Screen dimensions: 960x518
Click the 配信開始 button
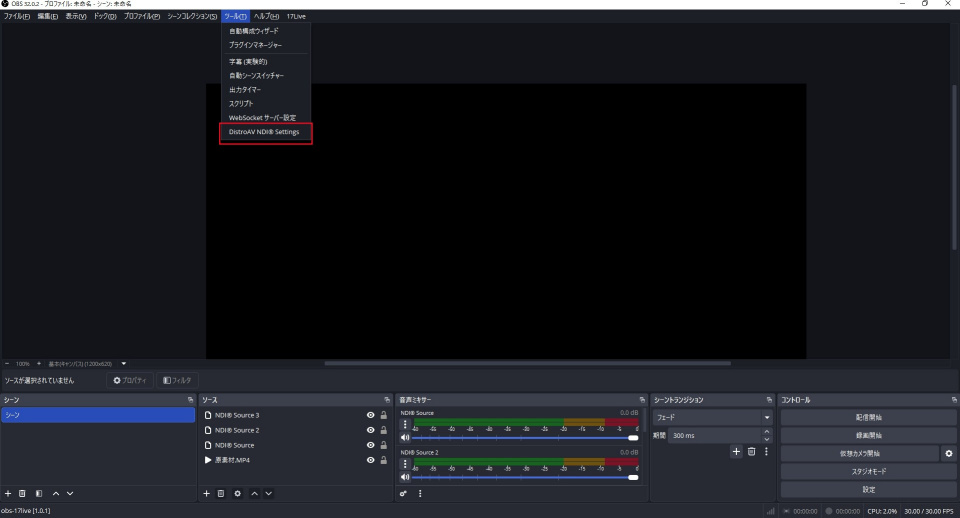point(867,416)
